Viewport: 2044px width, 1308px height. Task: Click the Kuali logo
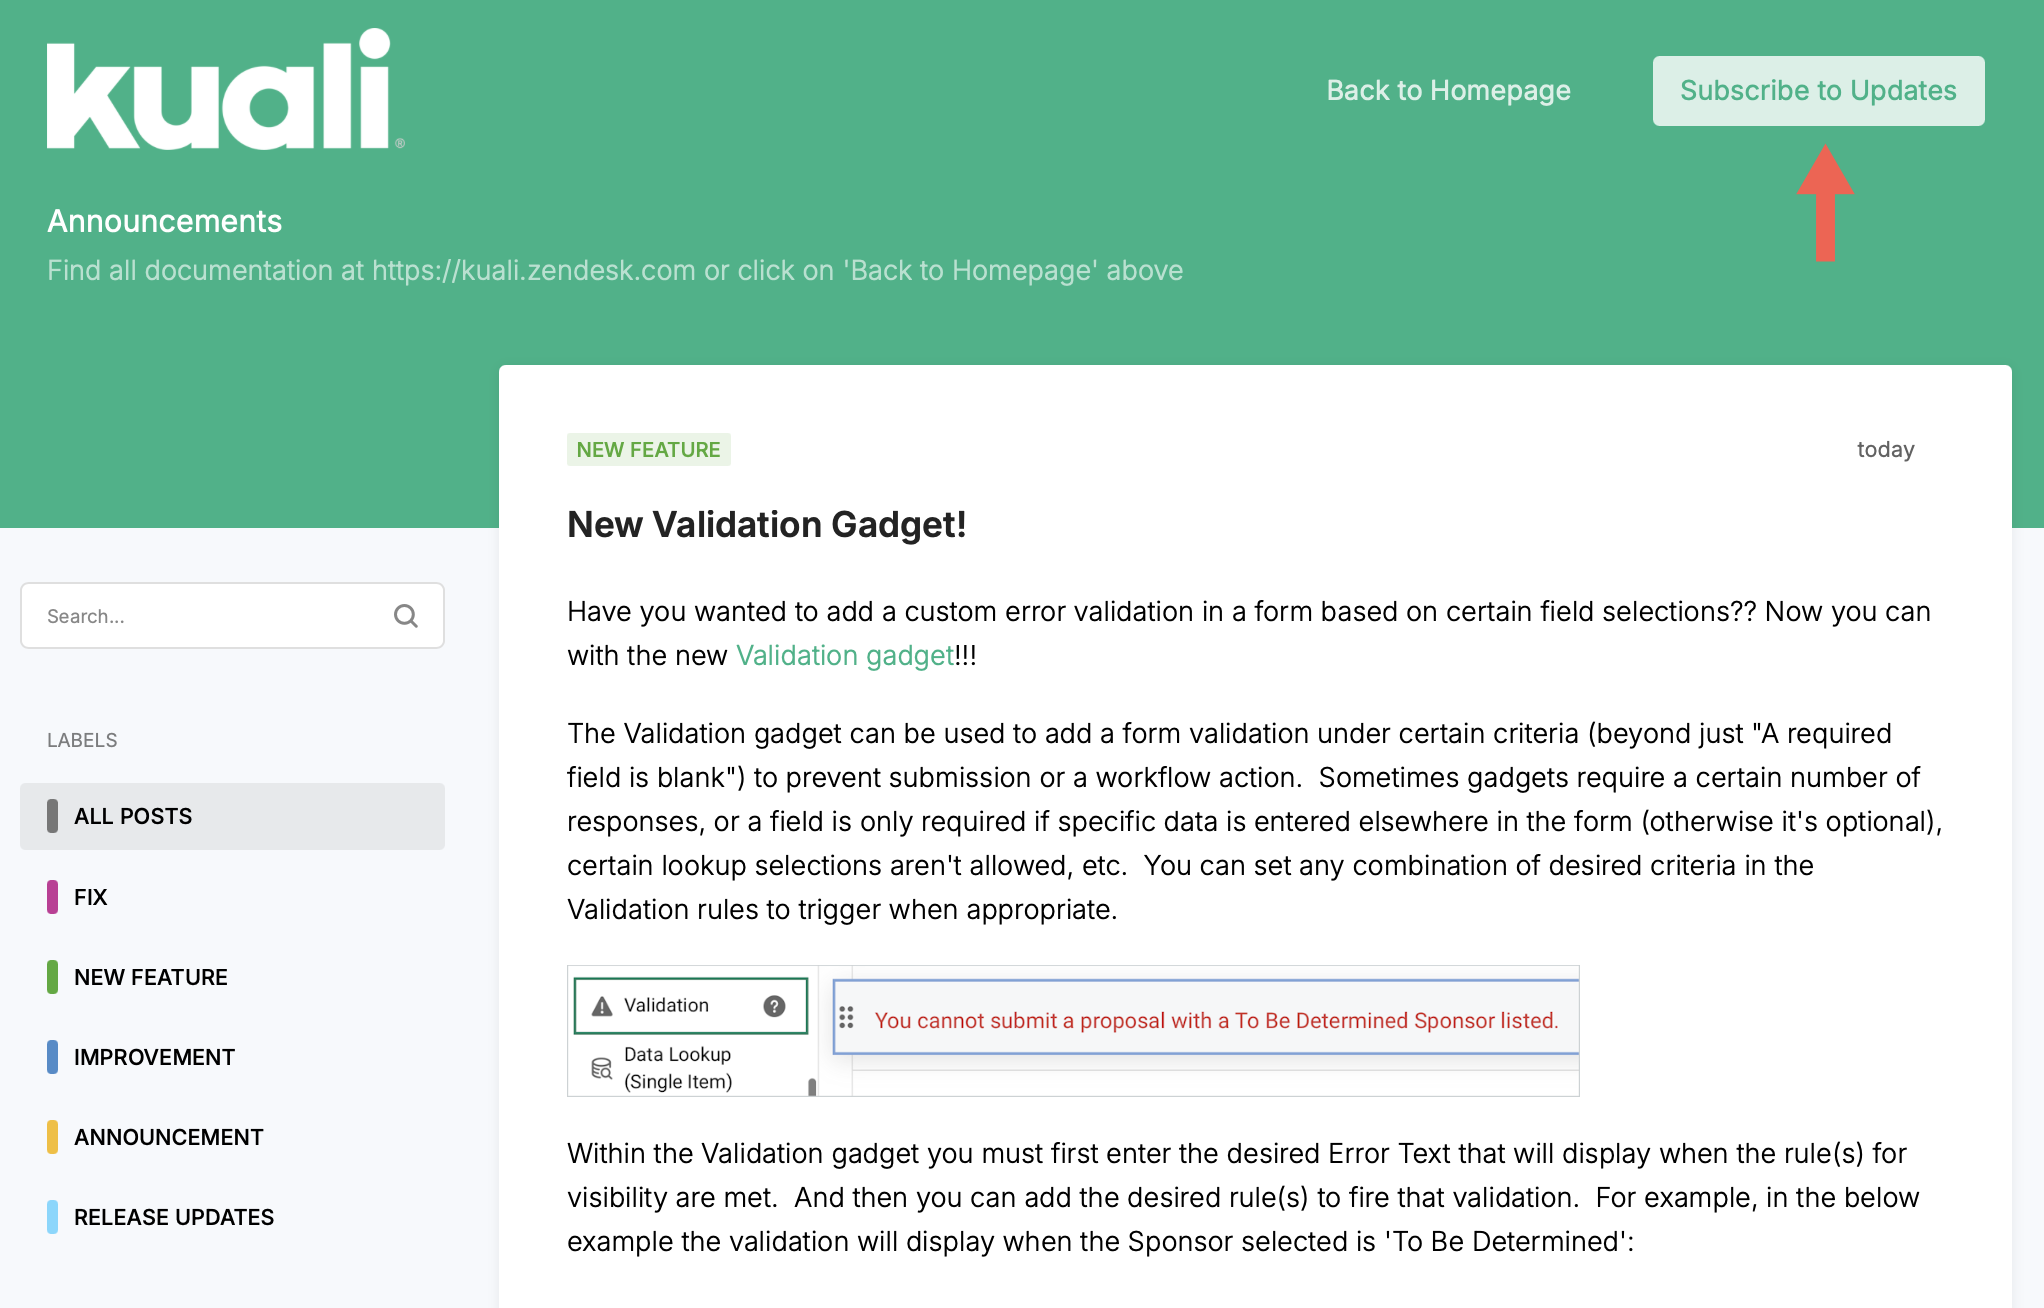(224, 90)
